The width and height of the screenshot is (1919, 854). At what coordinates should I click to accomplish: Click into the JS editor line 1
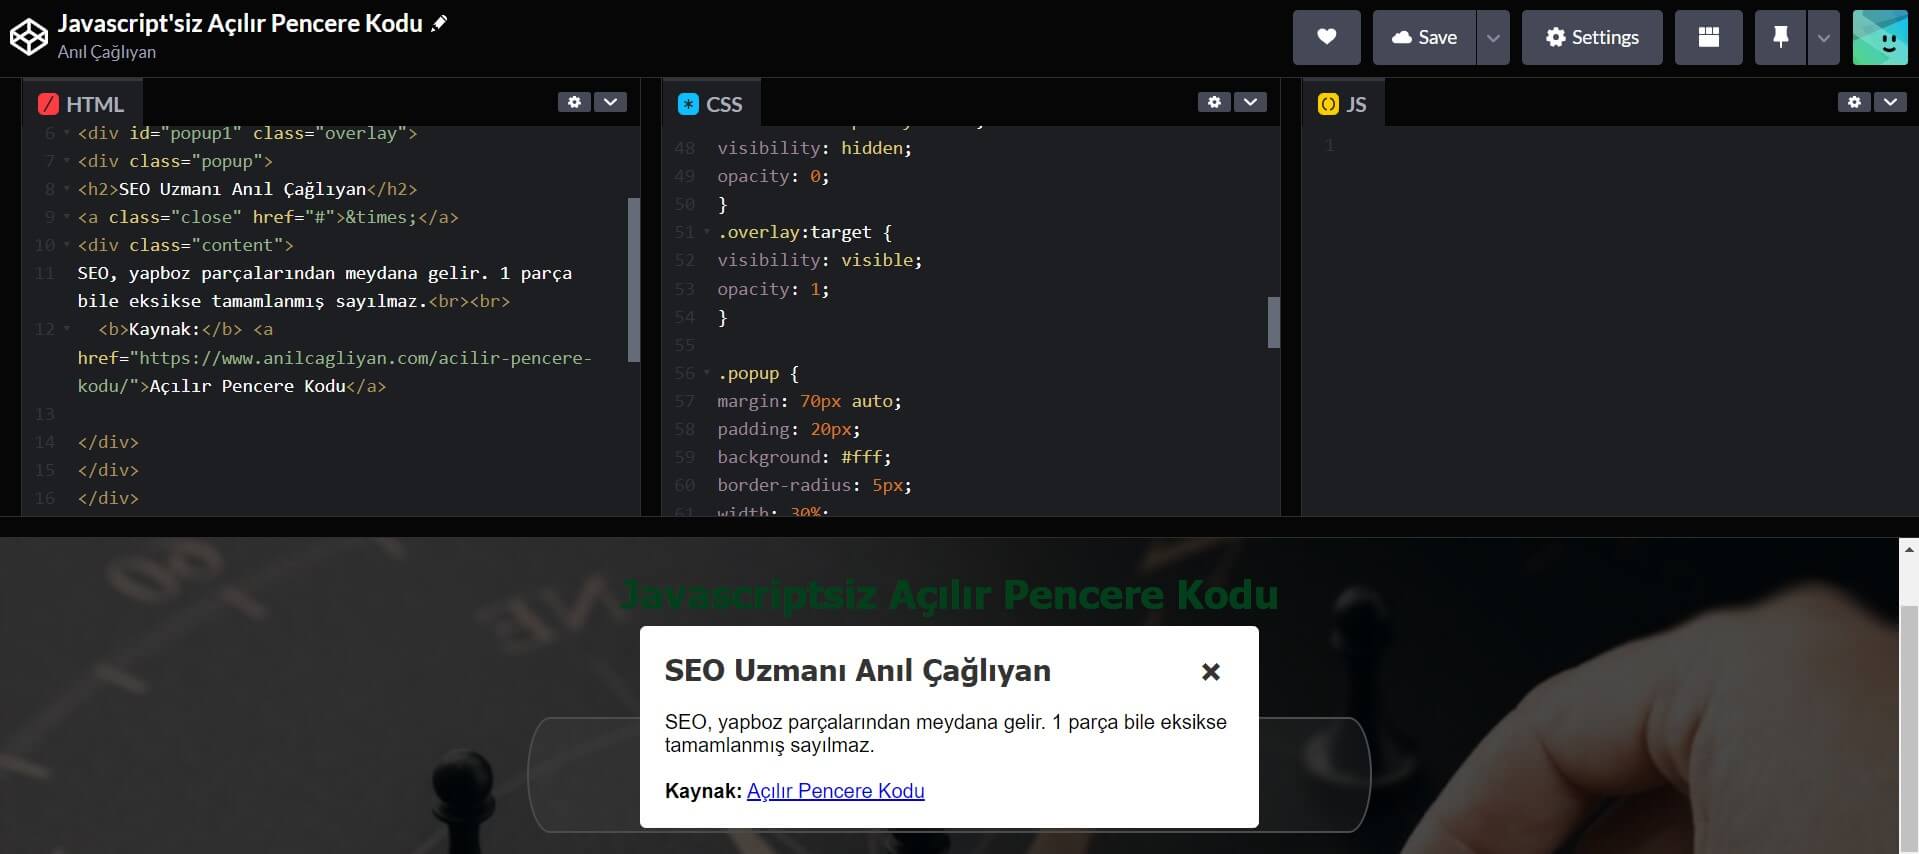click(1620, 146)
